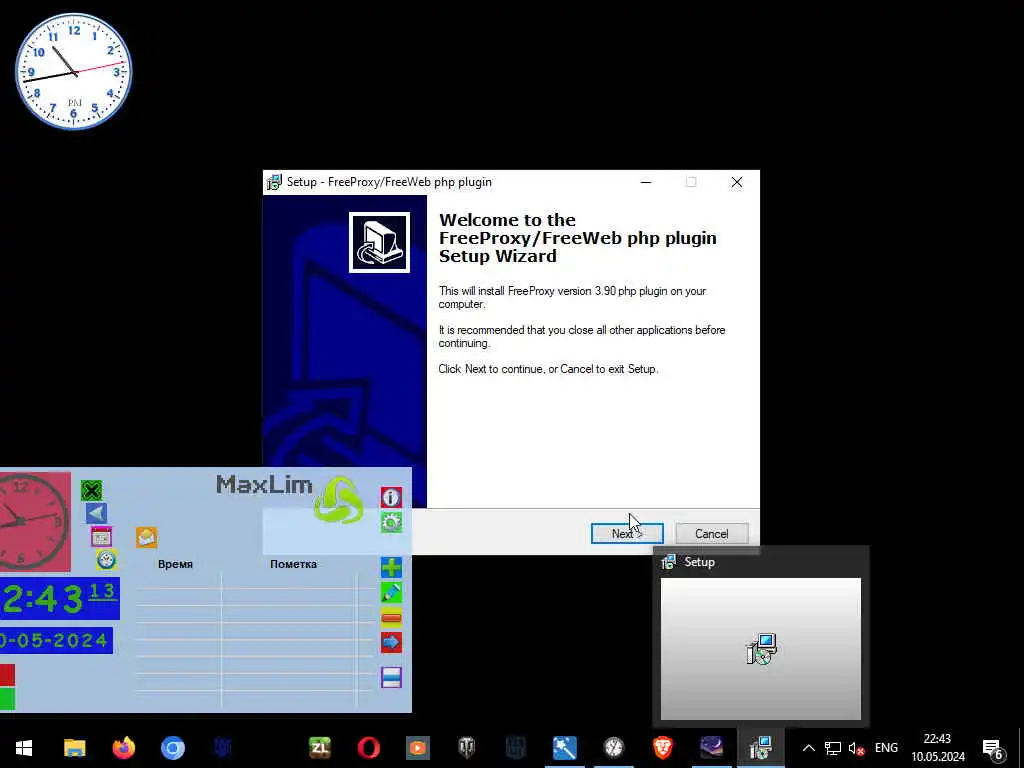The width and height of the screenshot is (1024, 768).
Task: Click the digital time display in MaxLim
Action: 59,599
